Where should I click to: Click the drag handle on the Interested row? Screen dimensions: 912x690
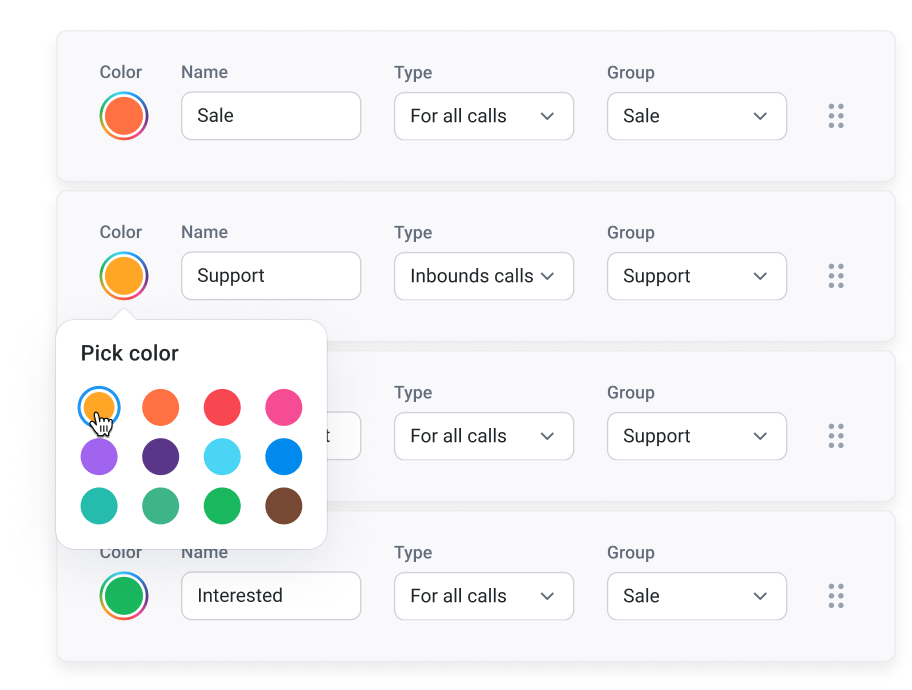tap(837, 596)
